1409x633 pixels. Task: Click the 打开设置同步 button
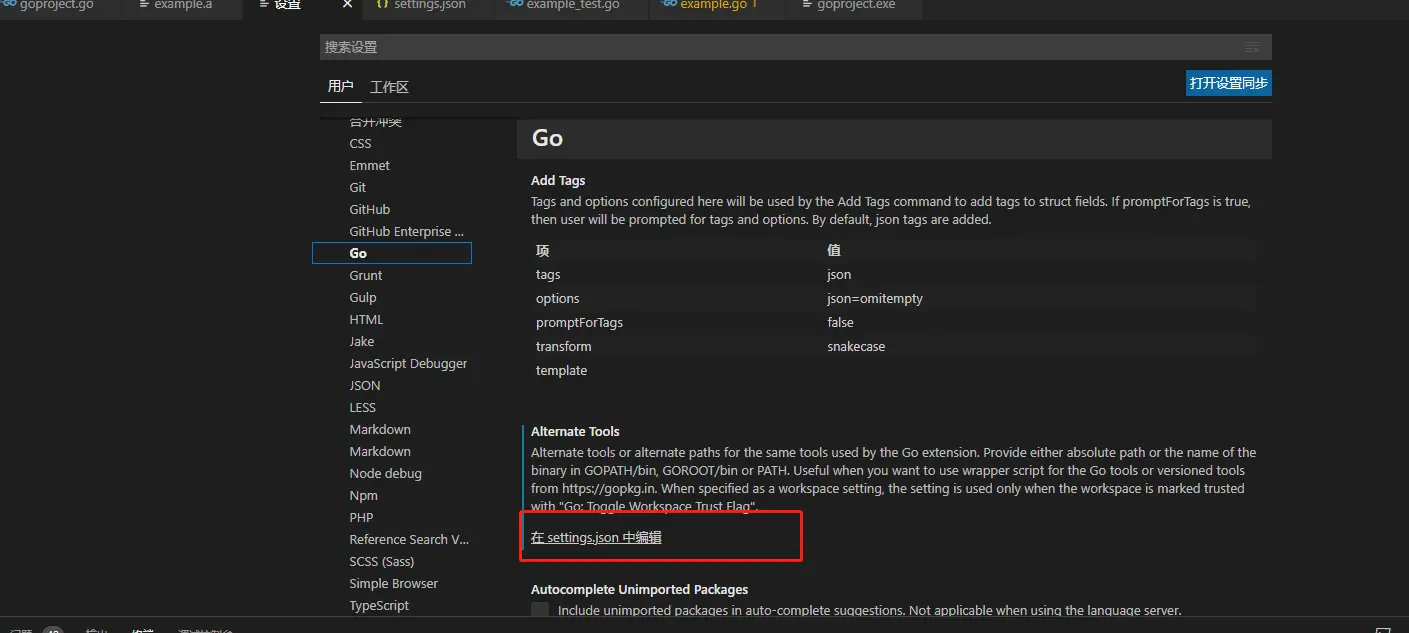click(1229, 83)
